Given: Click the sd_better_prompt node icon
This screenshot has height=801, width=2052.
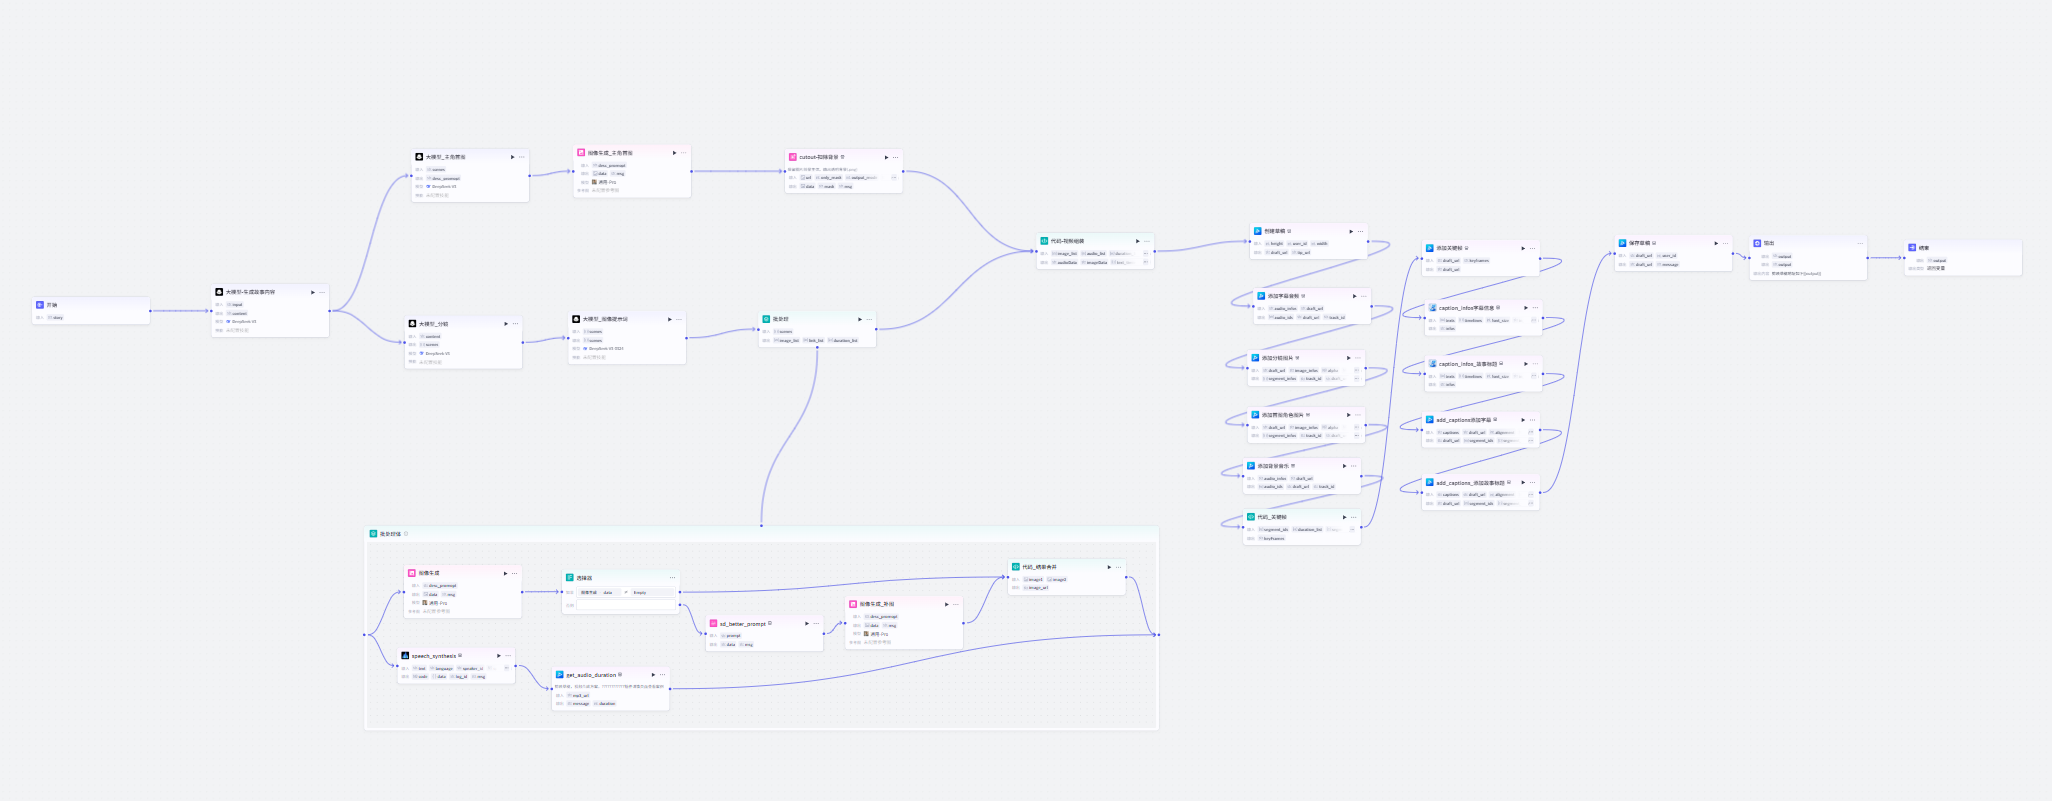Looking at the screenshot, I should [x=714, y=623].
